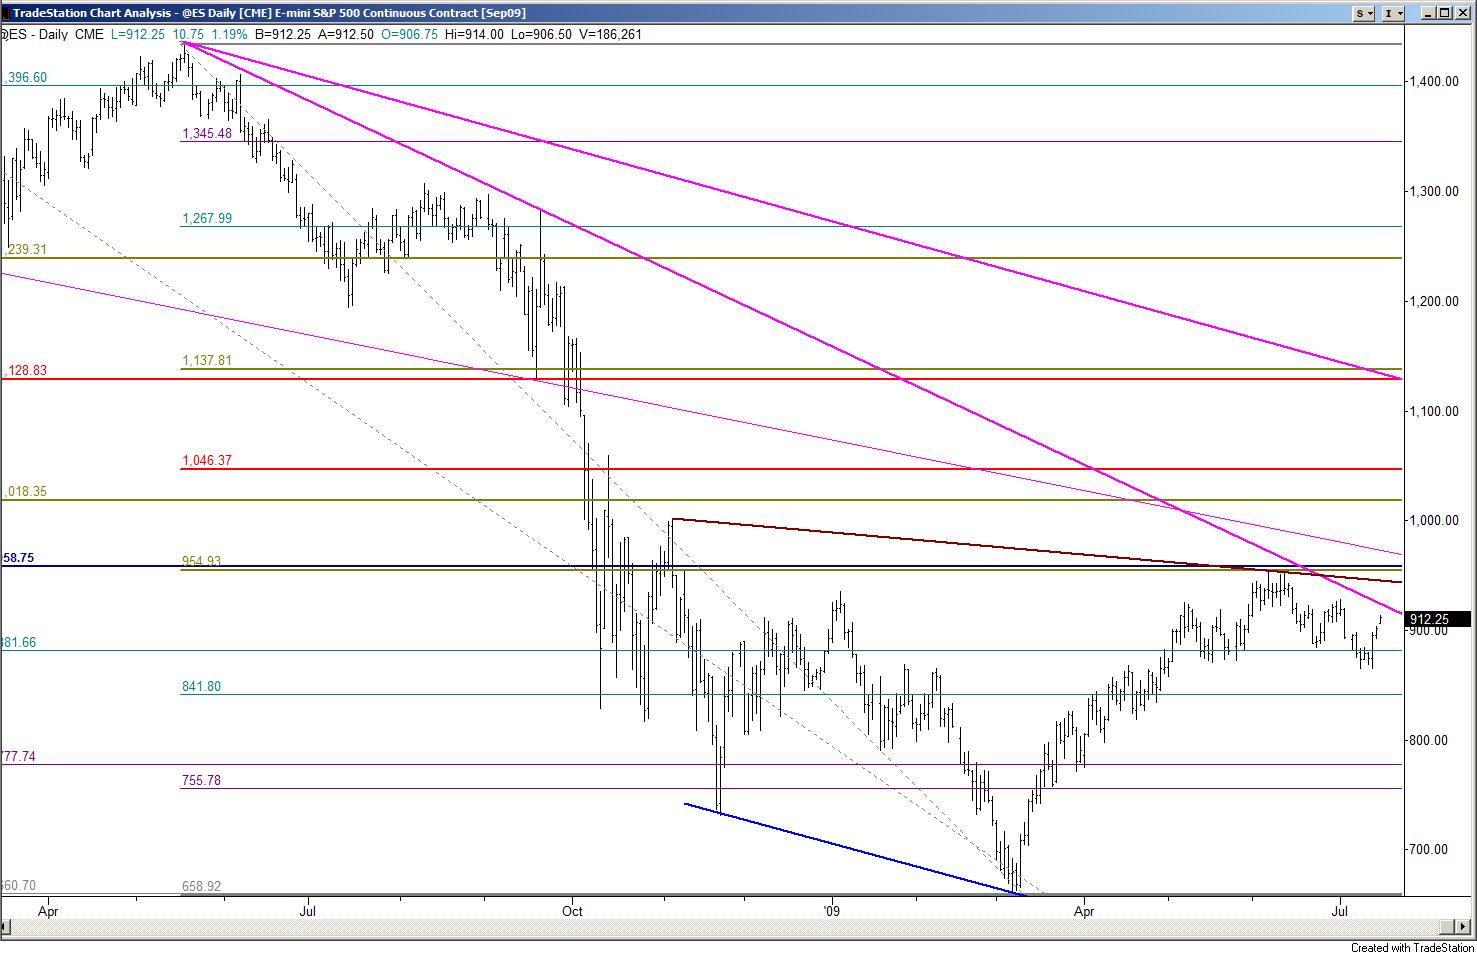Click the '09 year axis label
Image resolution: width=1477 pixels, height=954 pixels.
point(830,911)
